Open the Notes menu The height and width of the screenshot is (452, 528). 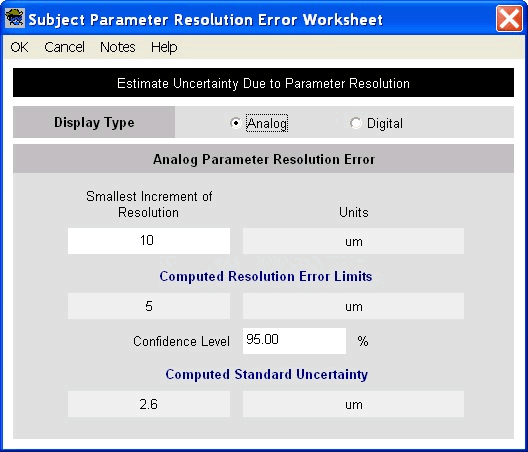coord(118,47)
